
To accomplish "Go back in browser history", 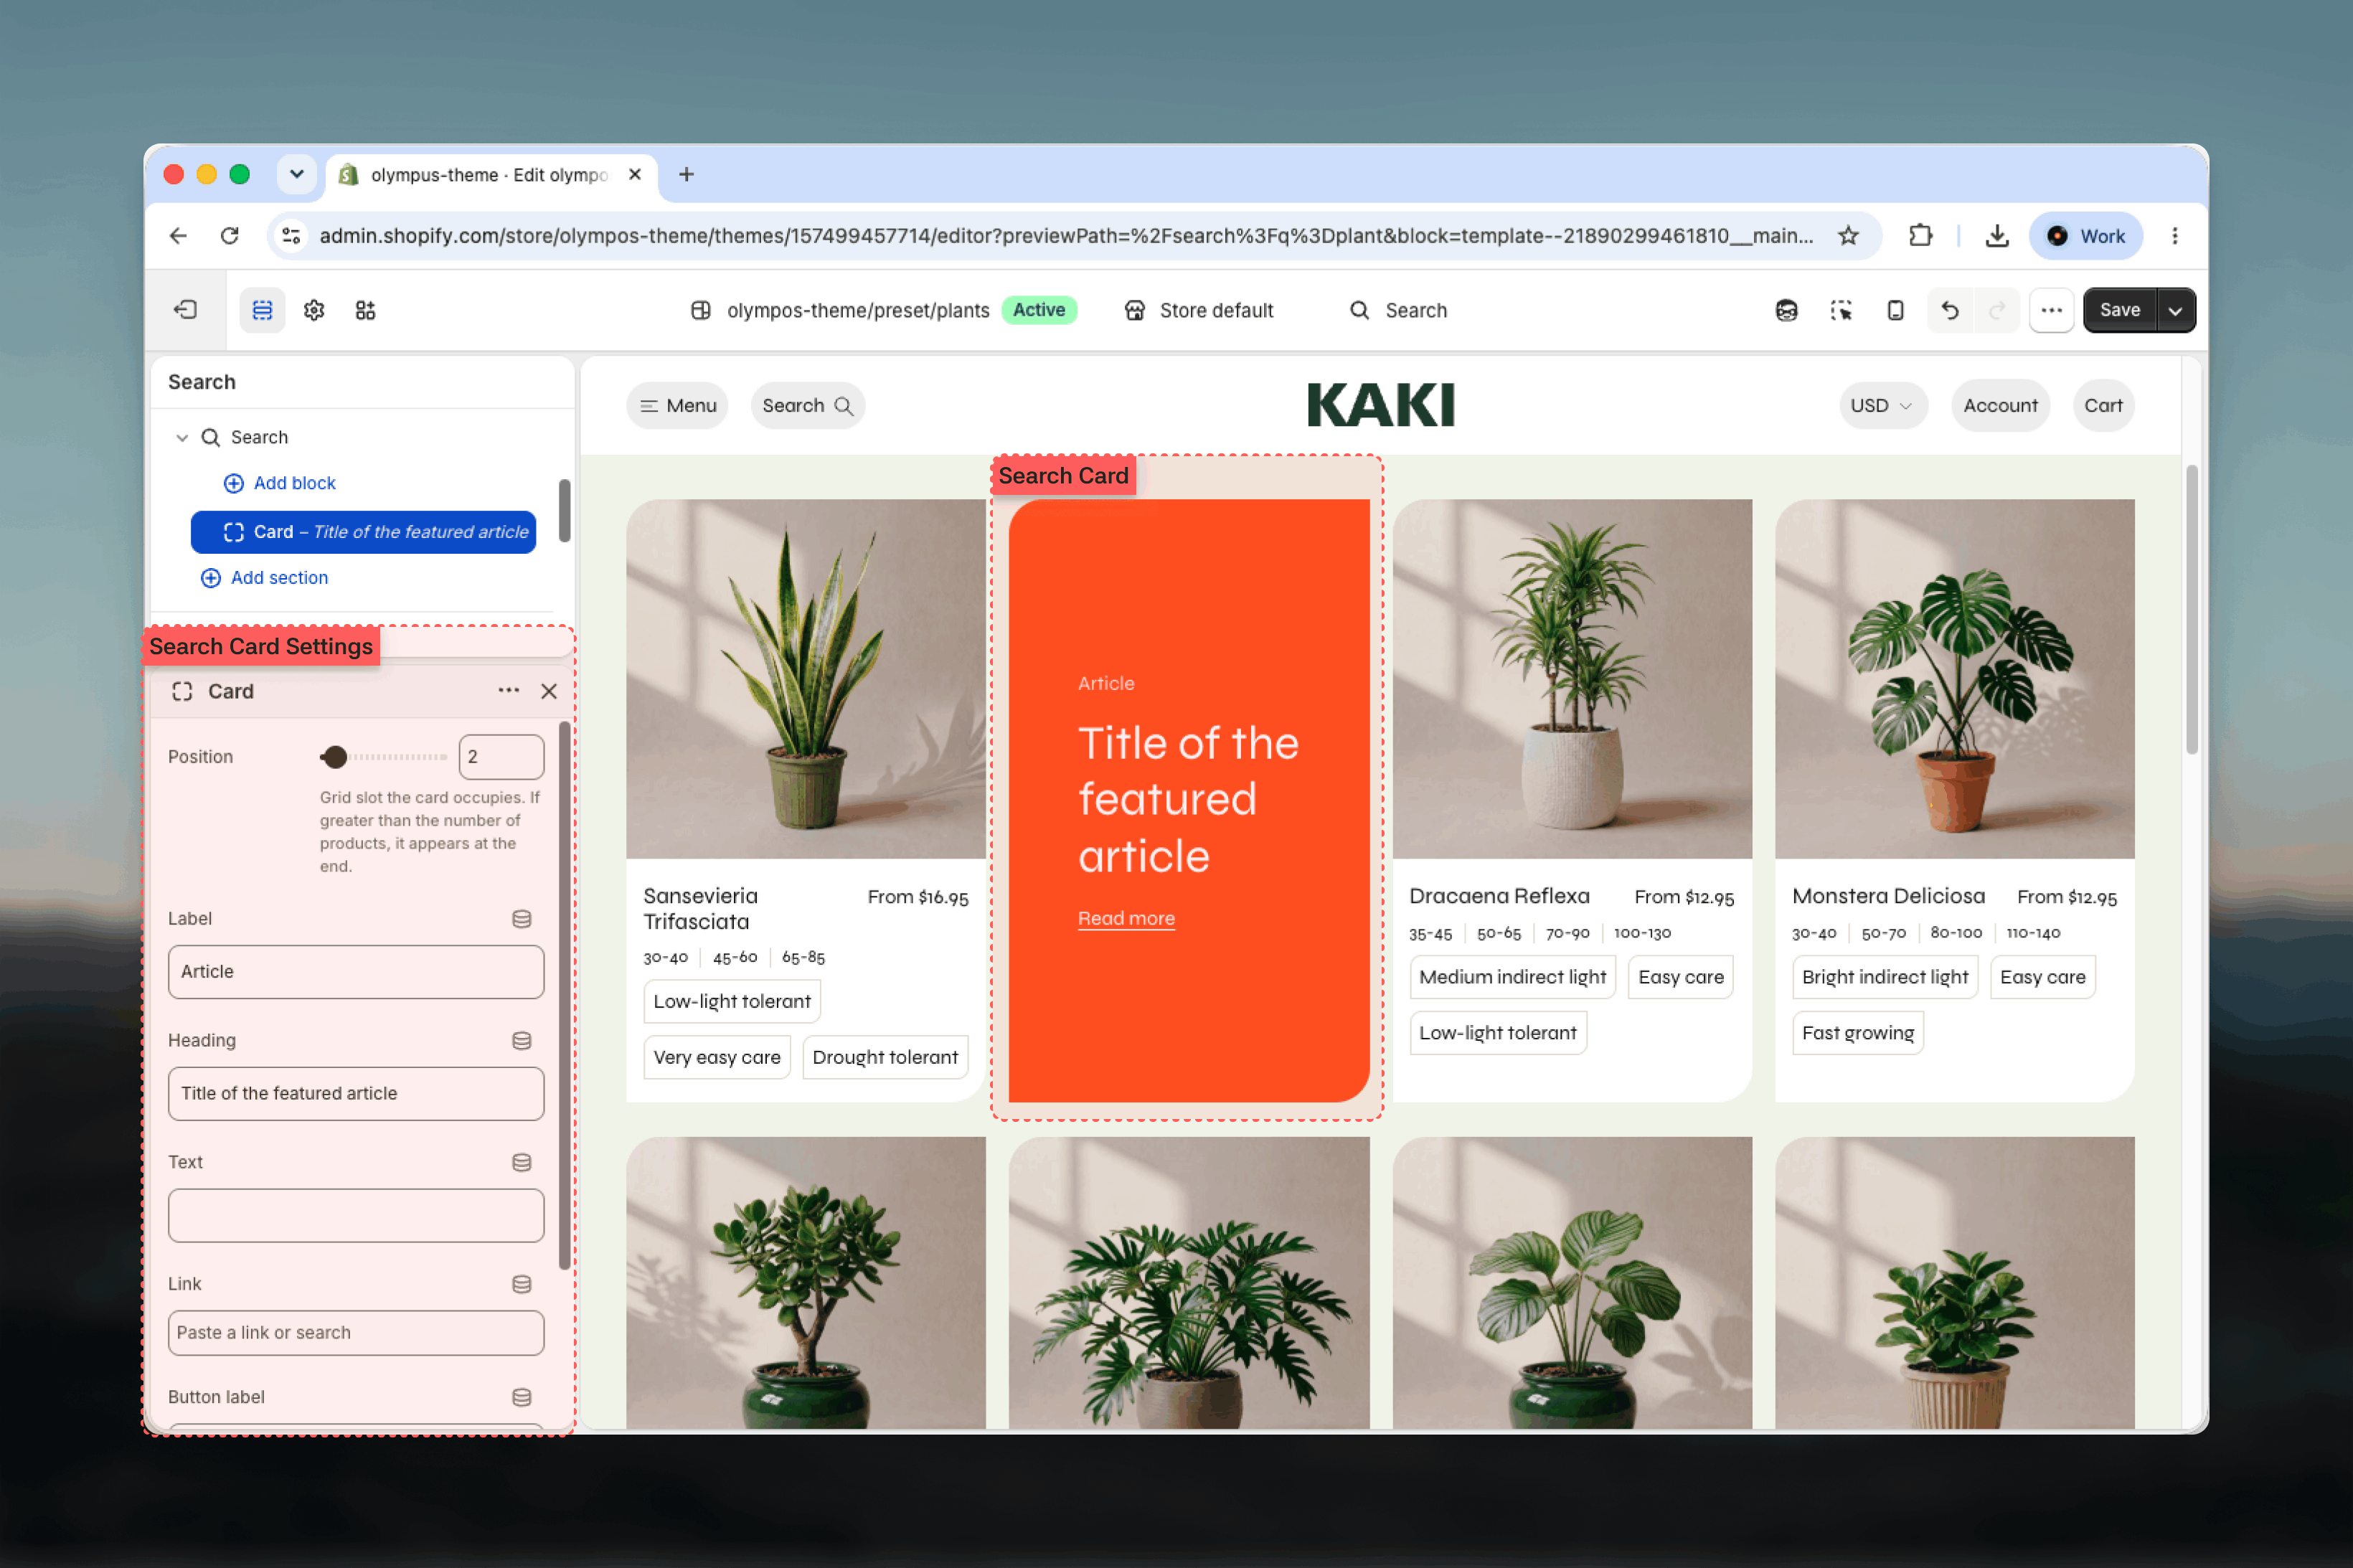I will (x=178, y=236).
